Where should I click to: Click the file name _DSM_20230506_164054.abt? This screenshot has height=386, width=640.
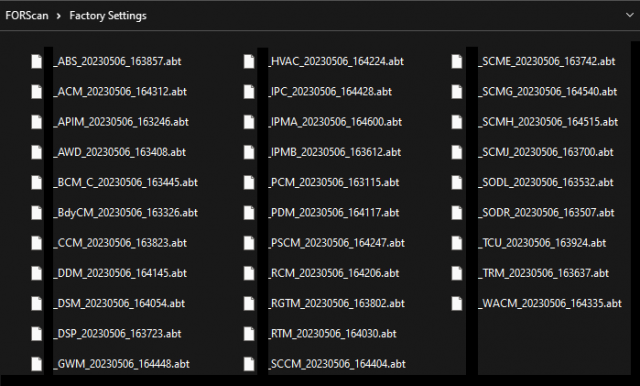pos(119,303)
